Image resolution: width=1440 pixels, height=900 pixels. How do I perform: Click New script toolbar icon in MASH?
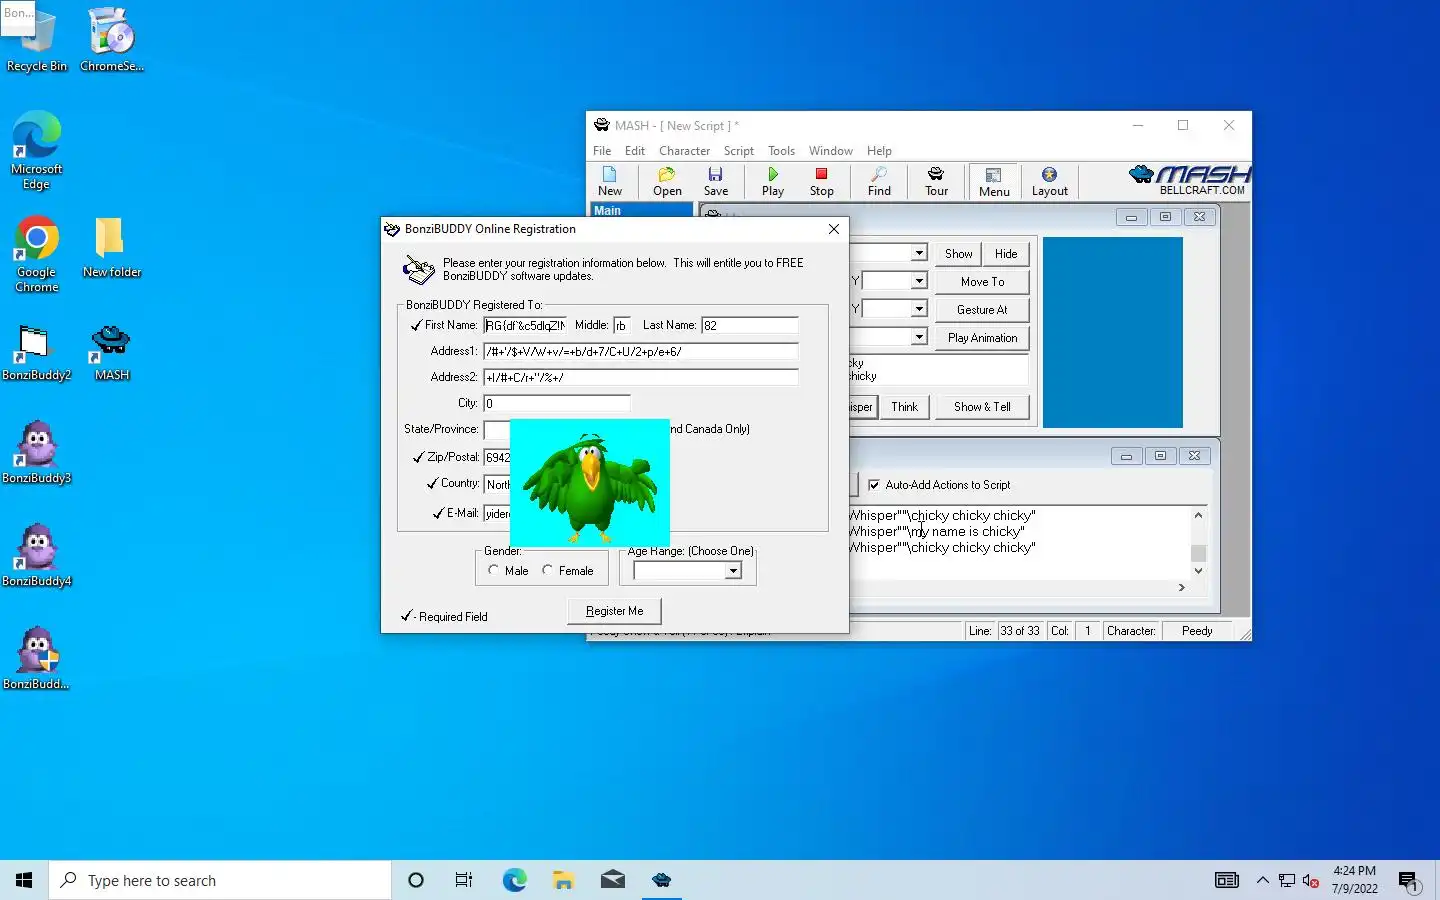point(610,182)
